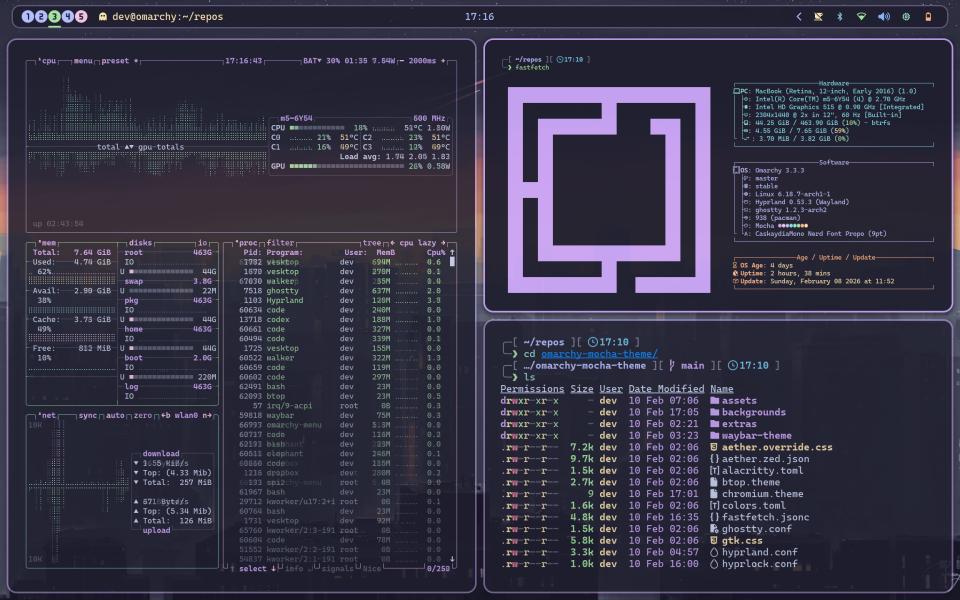960x600 pixels.
Task: Click the signals button below the proc list
Action: pyautogui.click(x=336, y=569)
